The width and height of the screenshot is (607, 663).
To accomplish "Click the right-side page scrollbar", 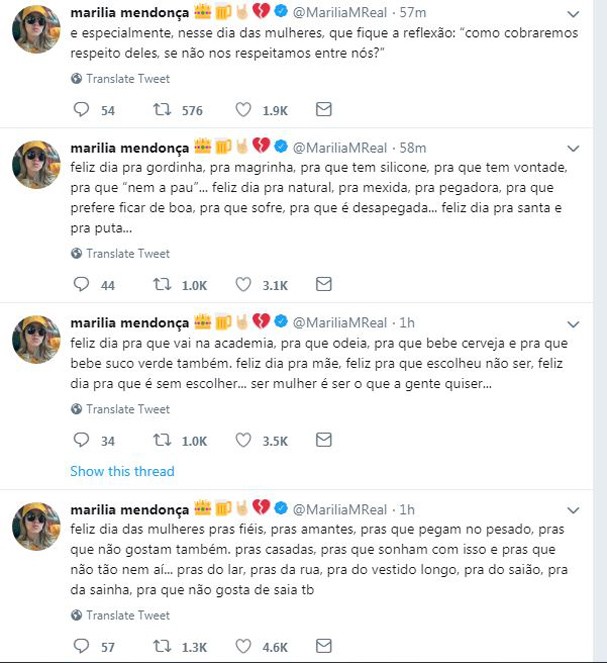I will (600, 332).
